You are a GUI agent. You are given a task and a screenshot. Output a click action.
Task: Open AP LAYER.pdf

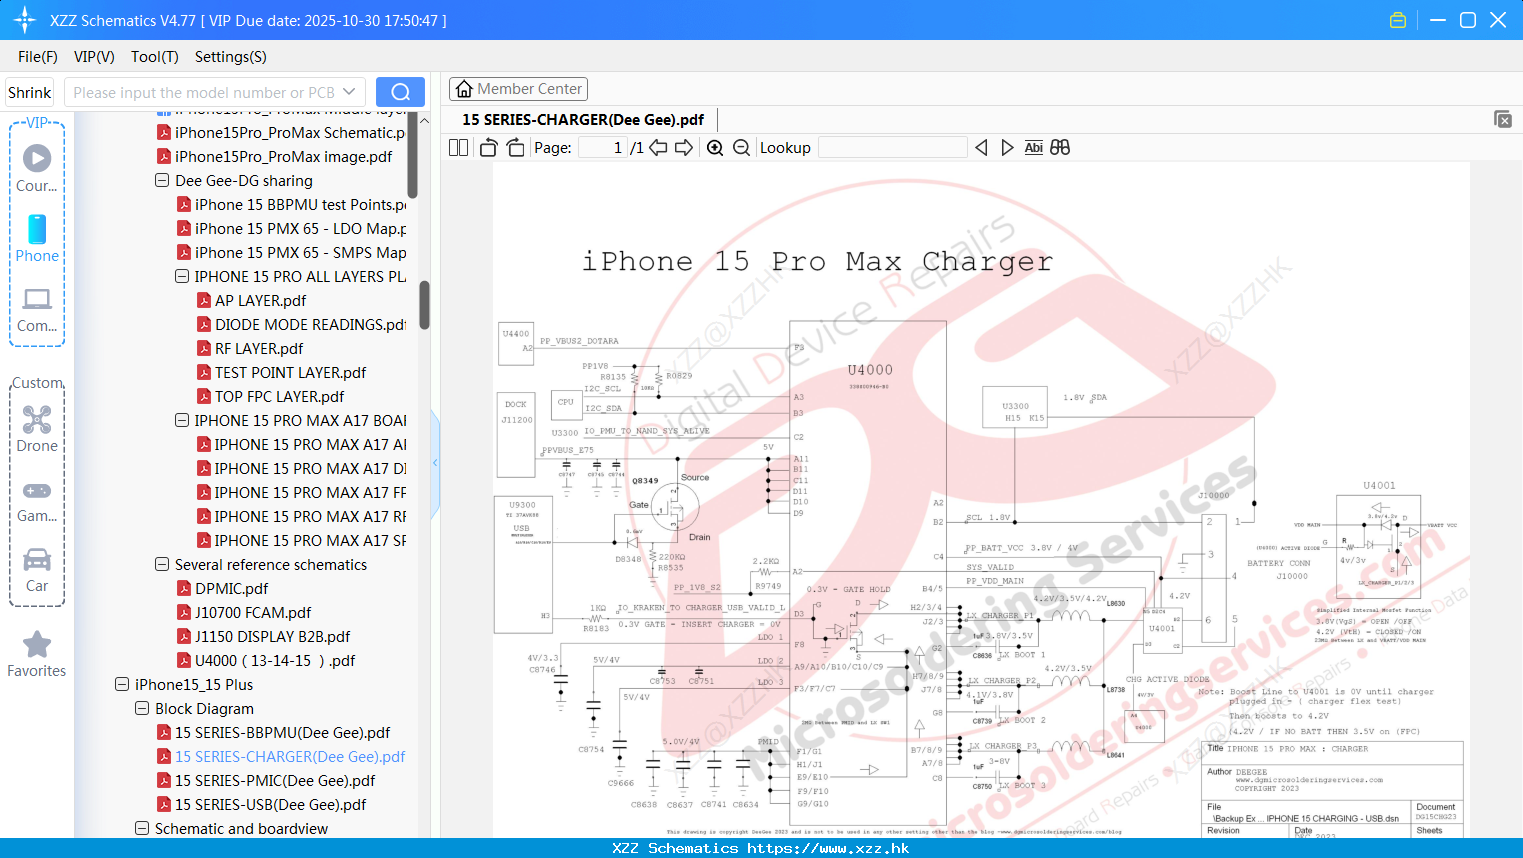(252, 301)
